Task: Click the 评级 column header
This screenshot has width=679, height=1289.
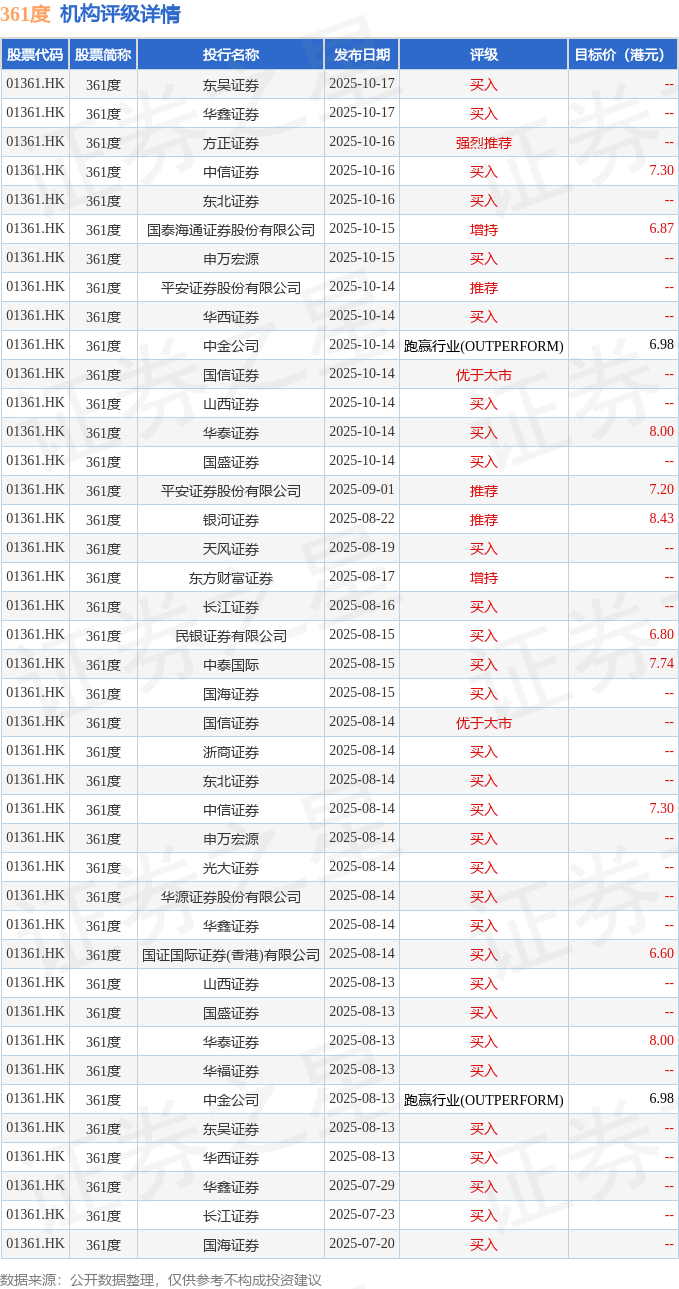Action: coord(484,55)
